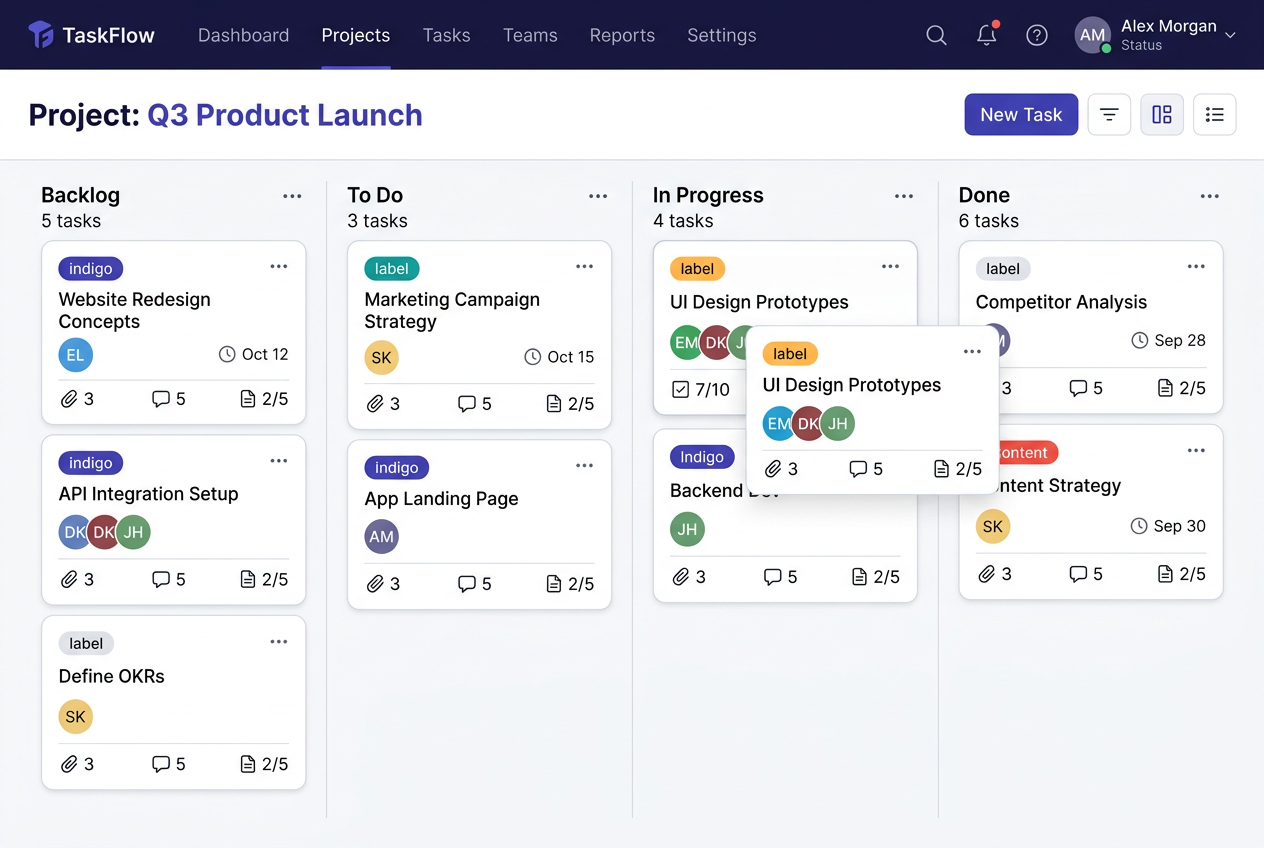Open the filter icon next to New Task
Viewport: 1264px width, 848px height.
pos(1109,115)
